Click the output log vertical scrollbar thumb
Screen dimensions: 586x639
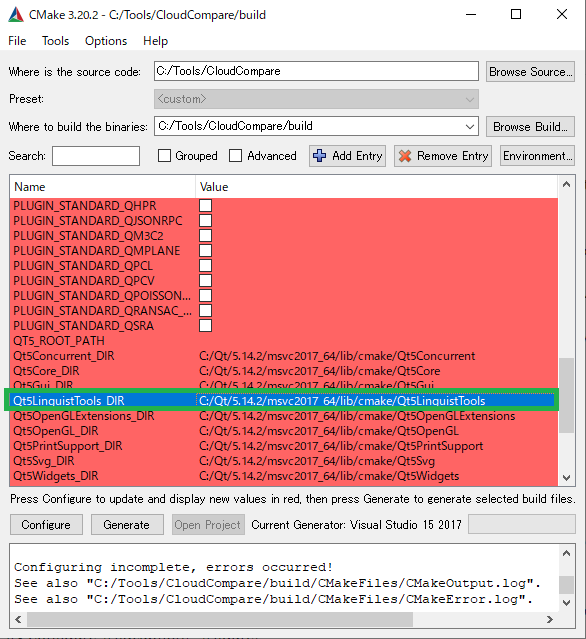pos(566,585)
